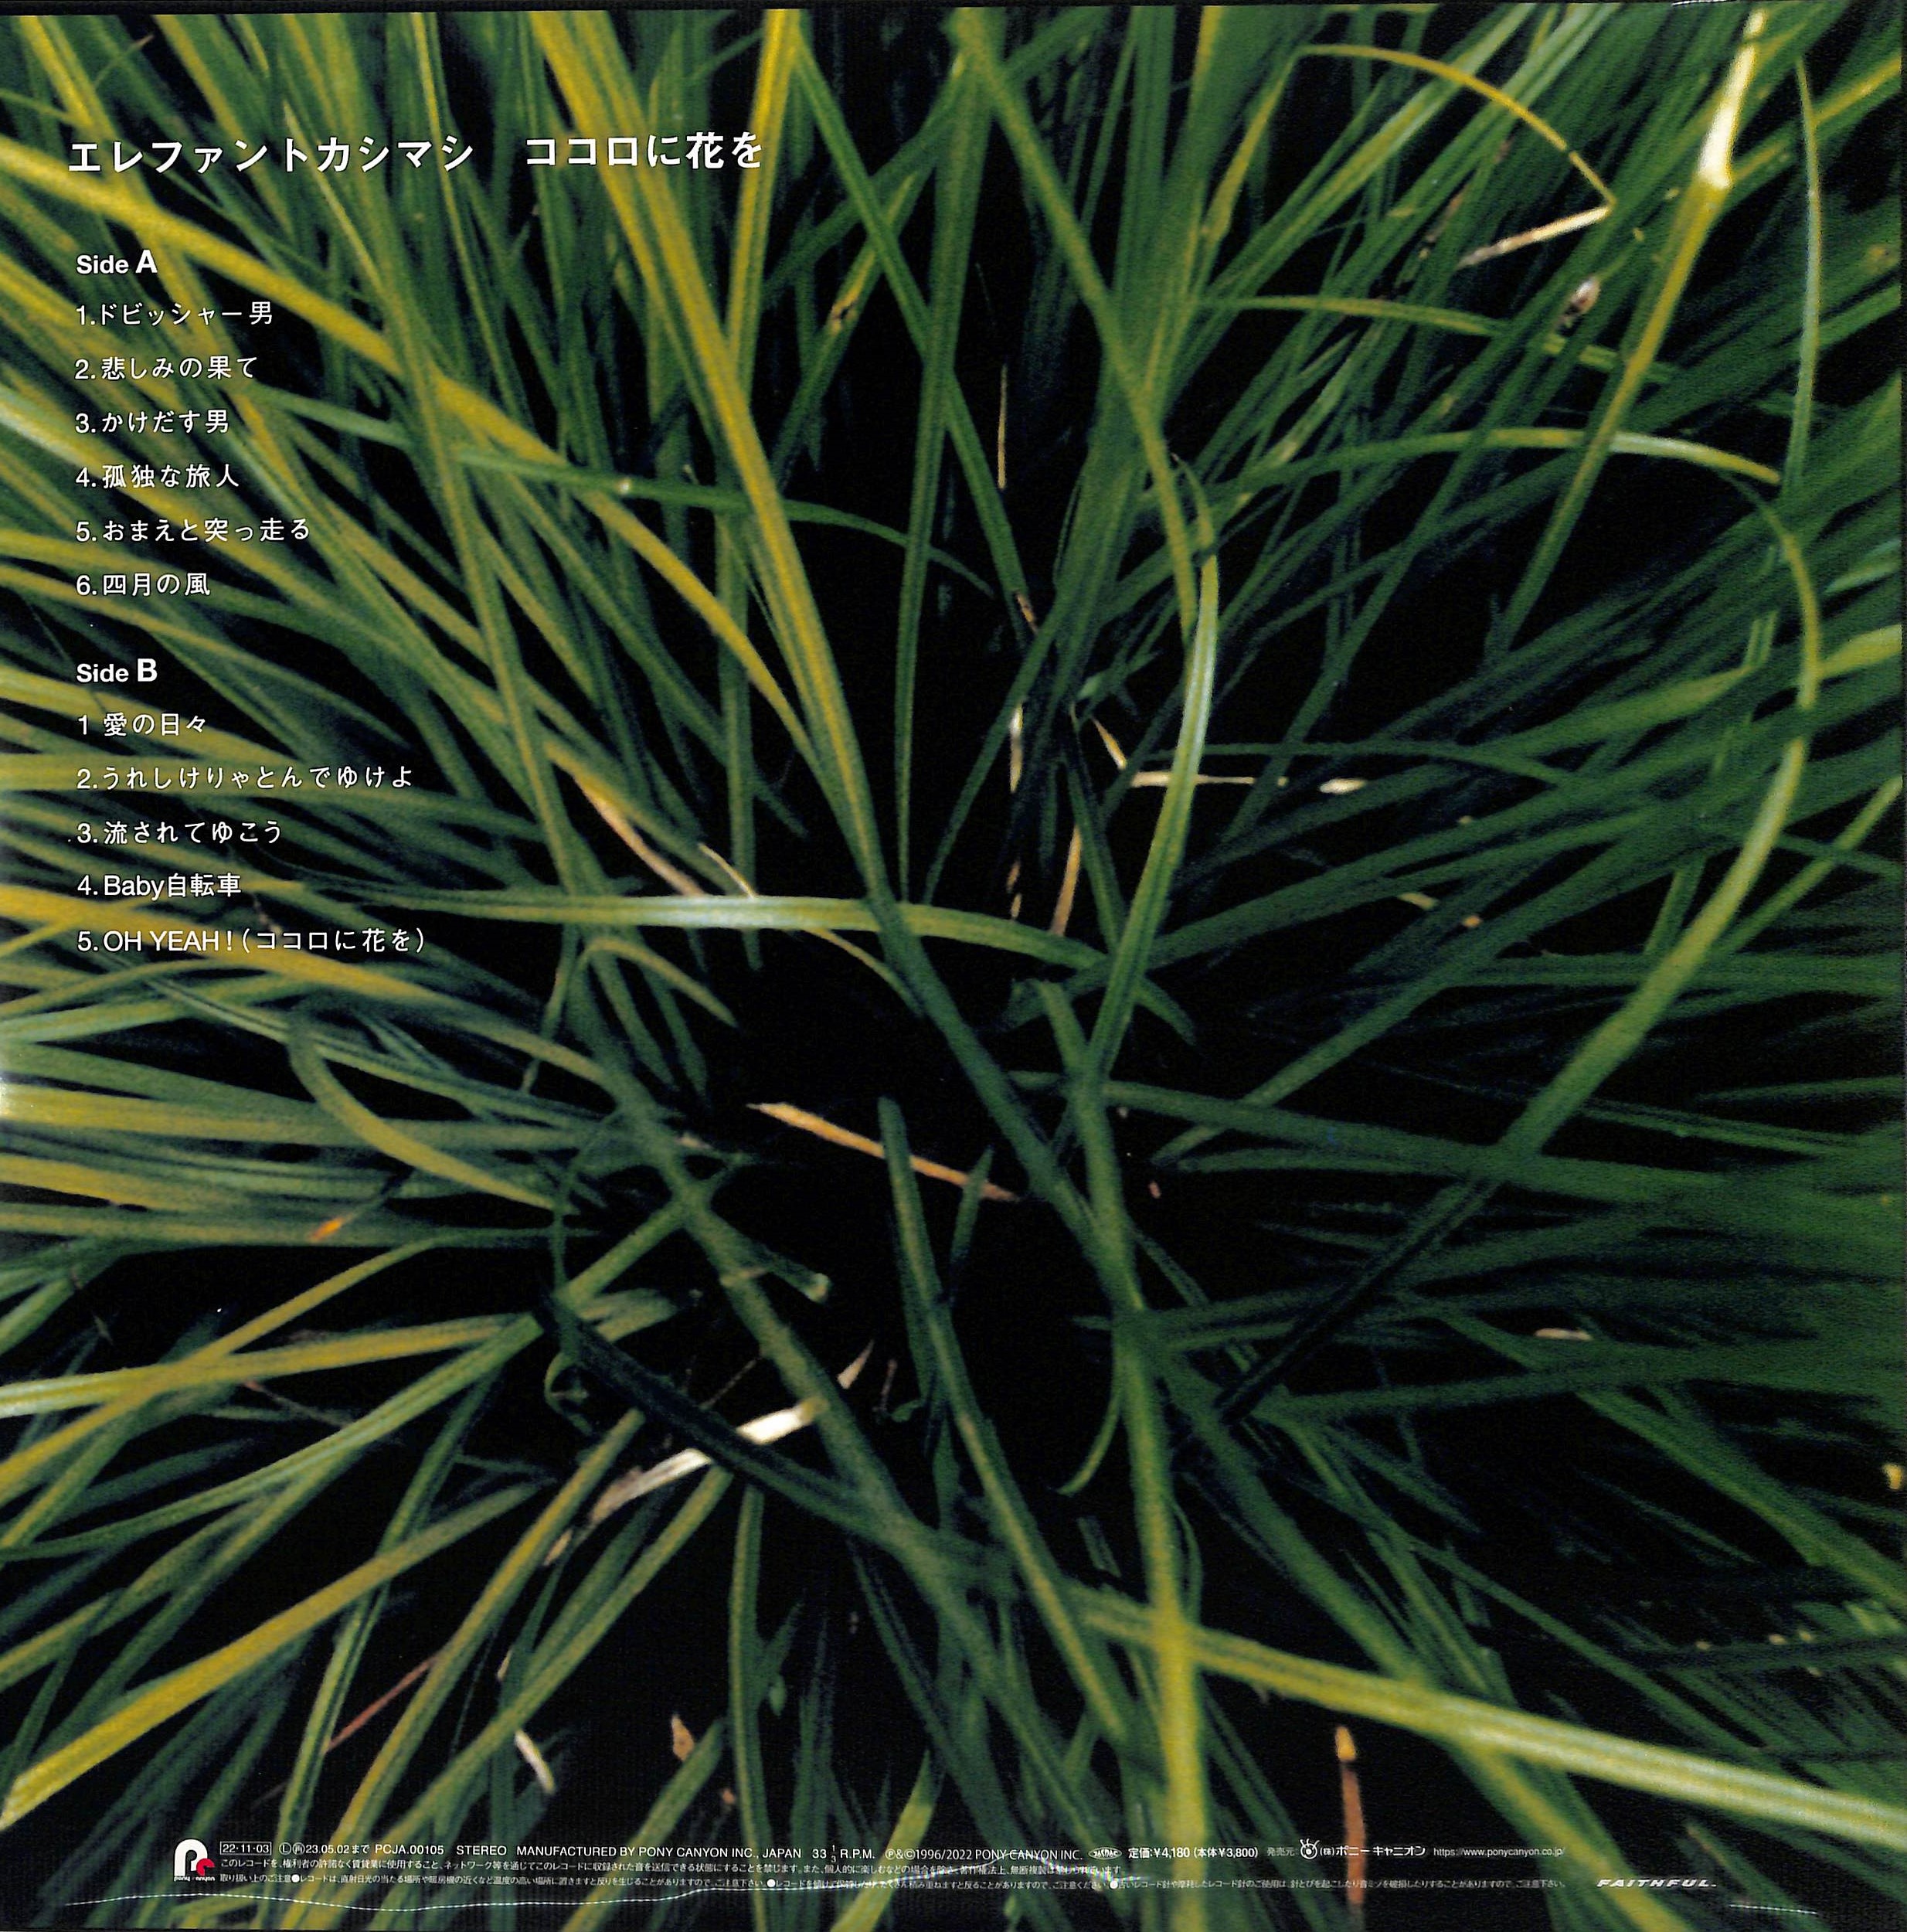The height and width of the screenshot is (1932, 1907).
Task: Select track うれしけりゃとんでゆけよ
Action: point(245,778)
